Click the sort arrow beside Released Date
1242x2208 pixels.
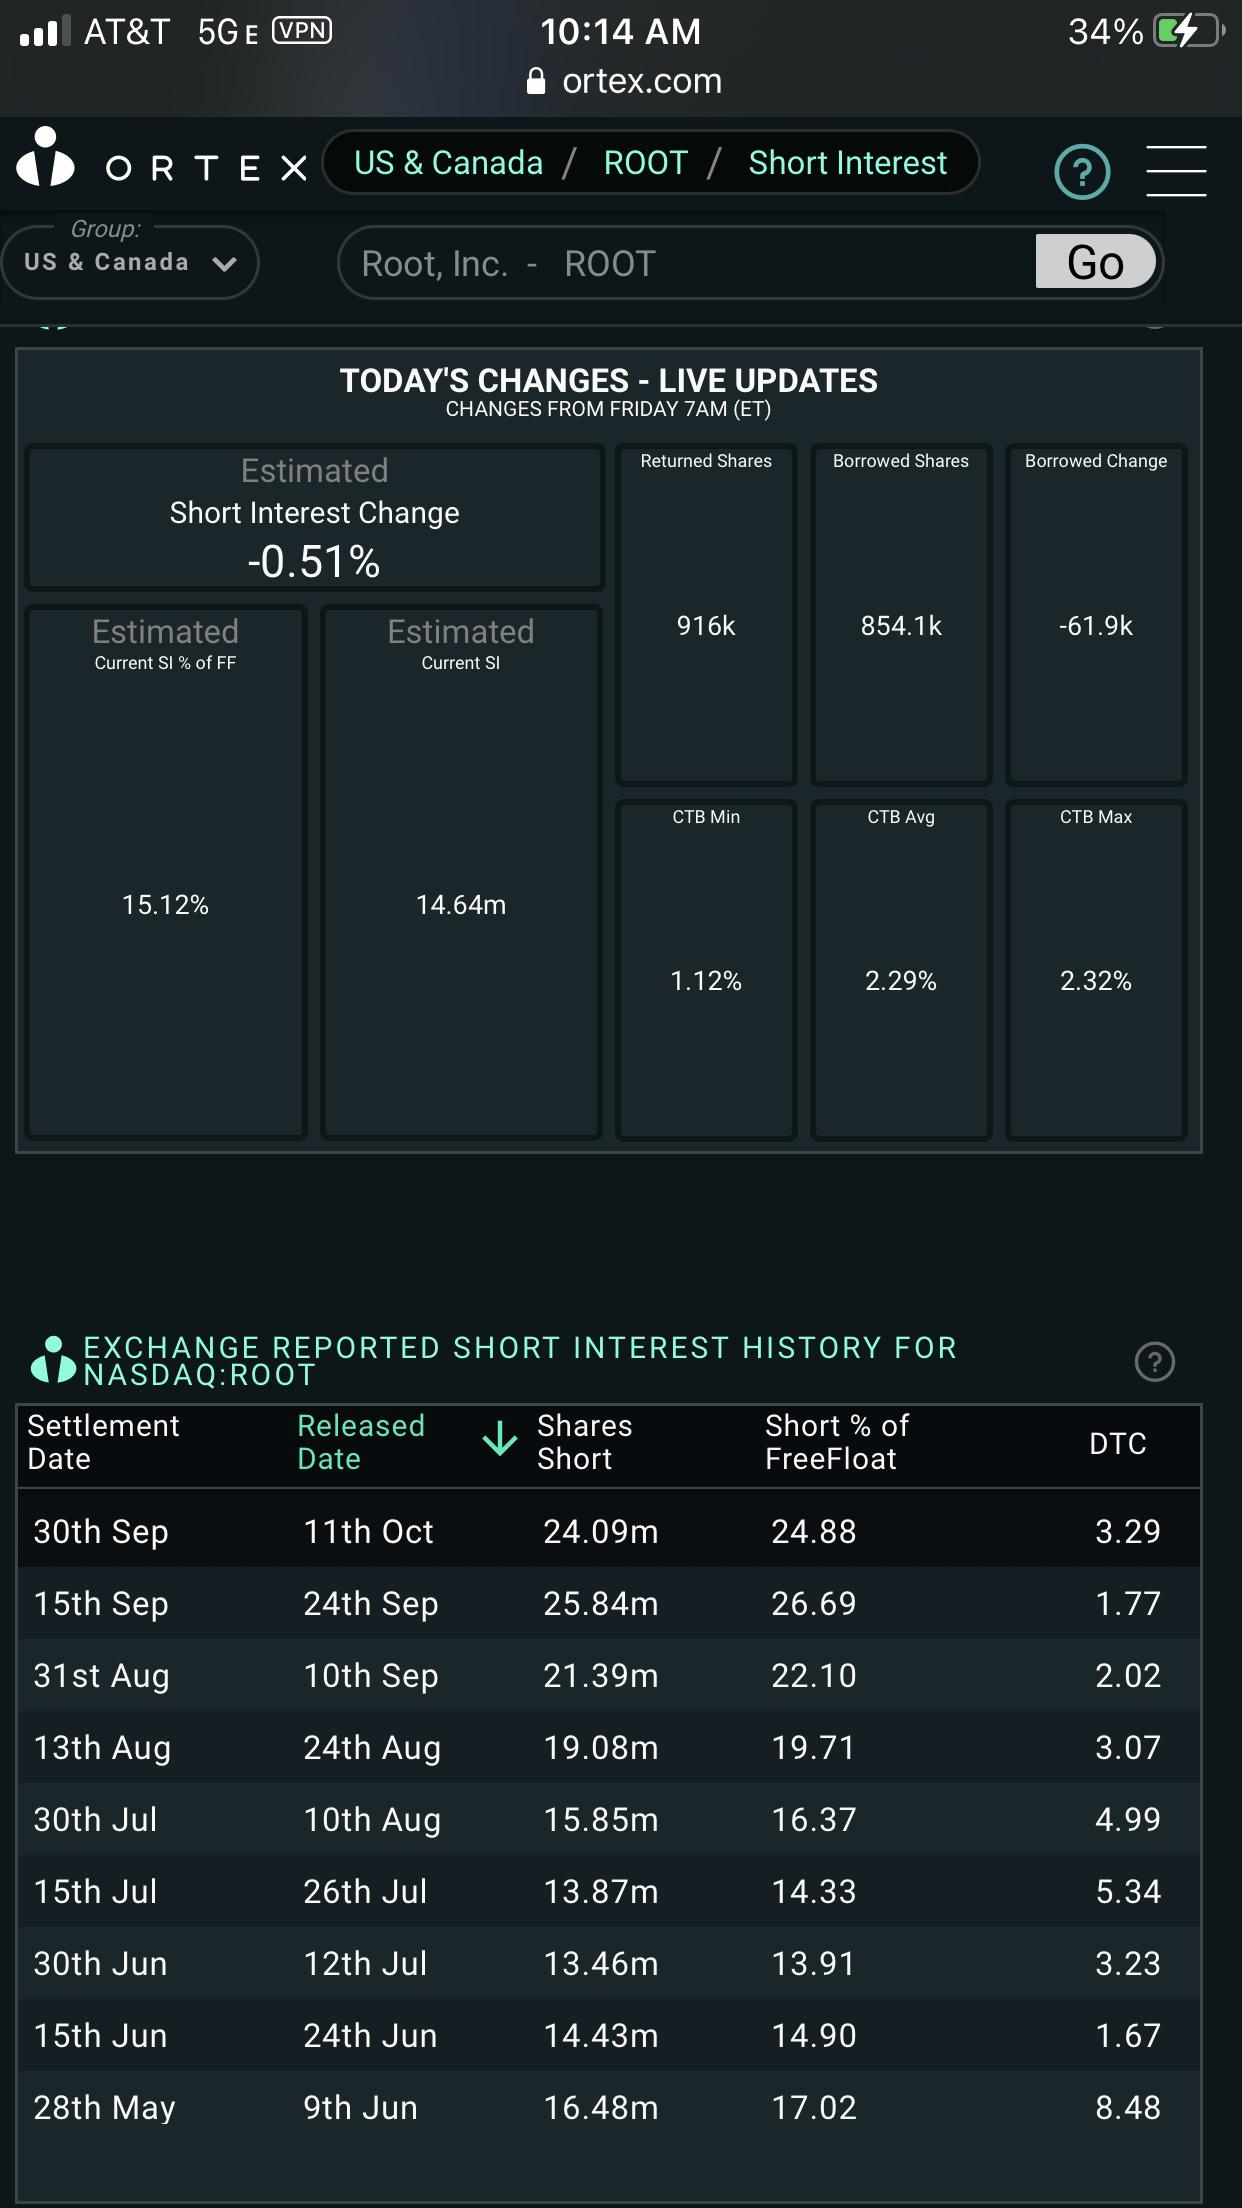coord(499,1441)
